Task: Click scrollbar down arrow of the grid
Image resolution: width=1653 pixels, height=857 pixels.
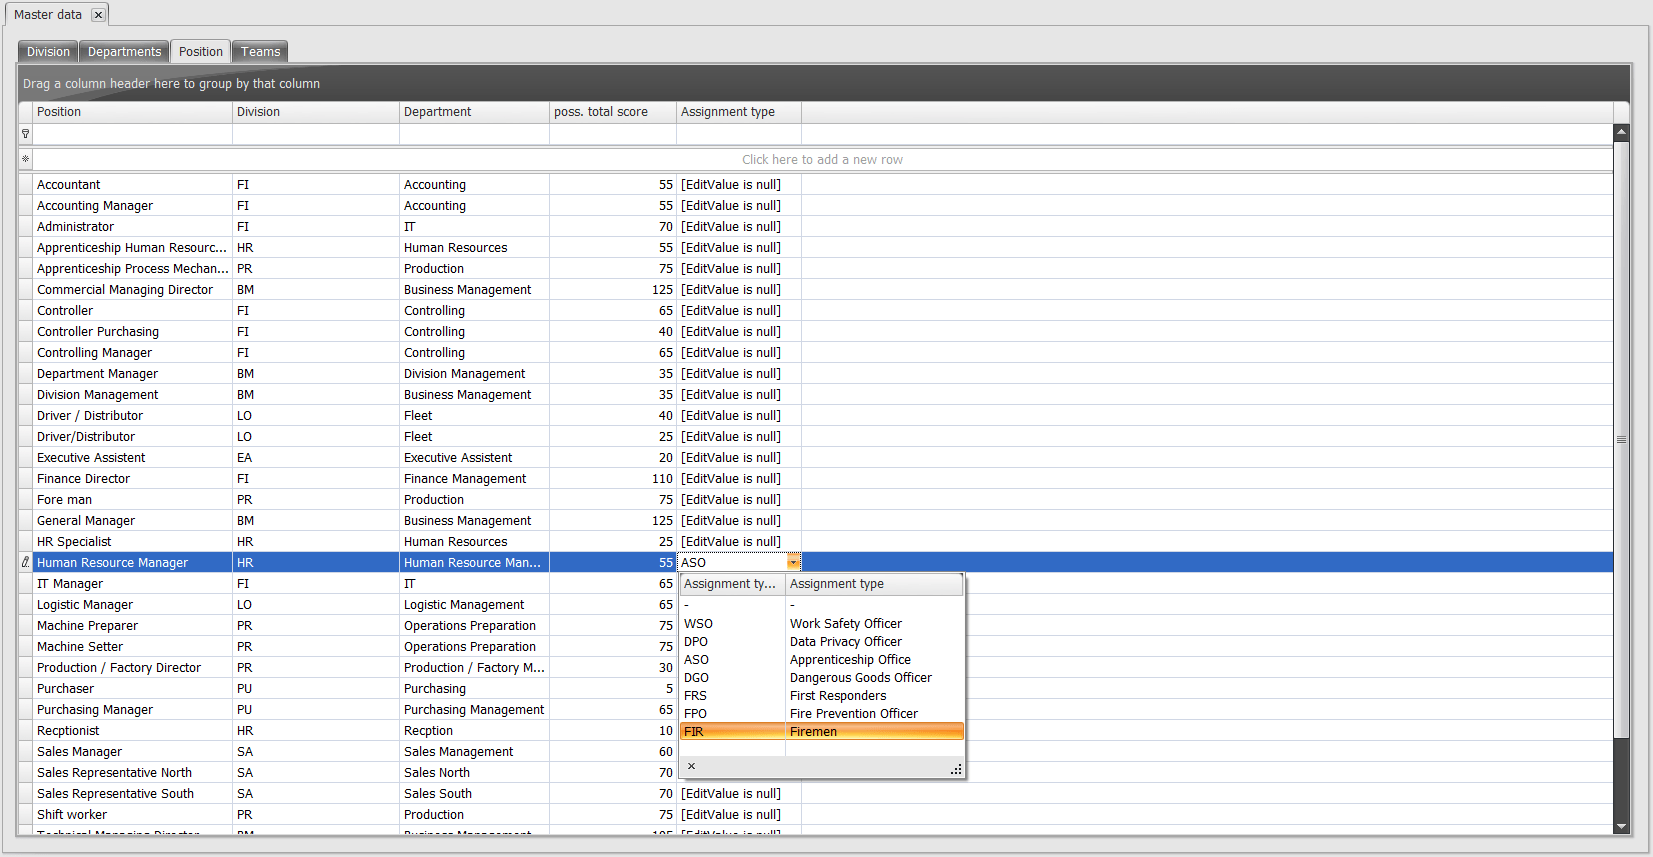Action: coord(1621,827)
